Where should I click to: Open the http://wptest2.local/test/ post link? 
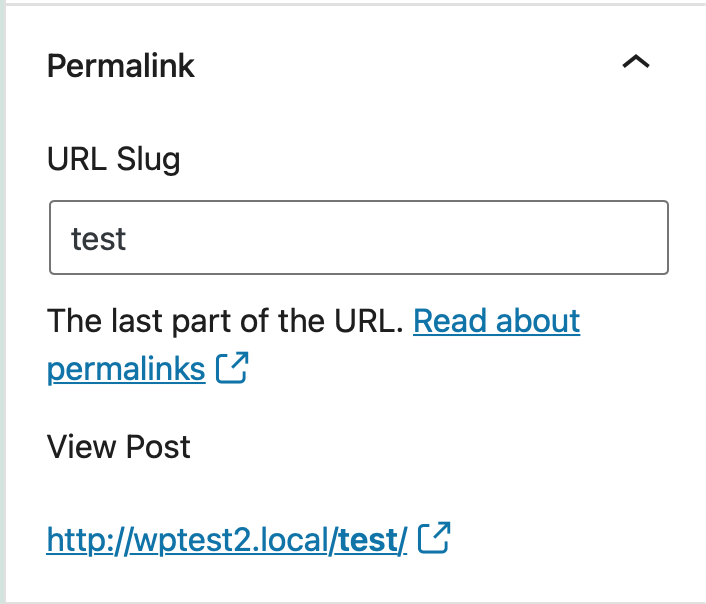[x=226, y=540]
